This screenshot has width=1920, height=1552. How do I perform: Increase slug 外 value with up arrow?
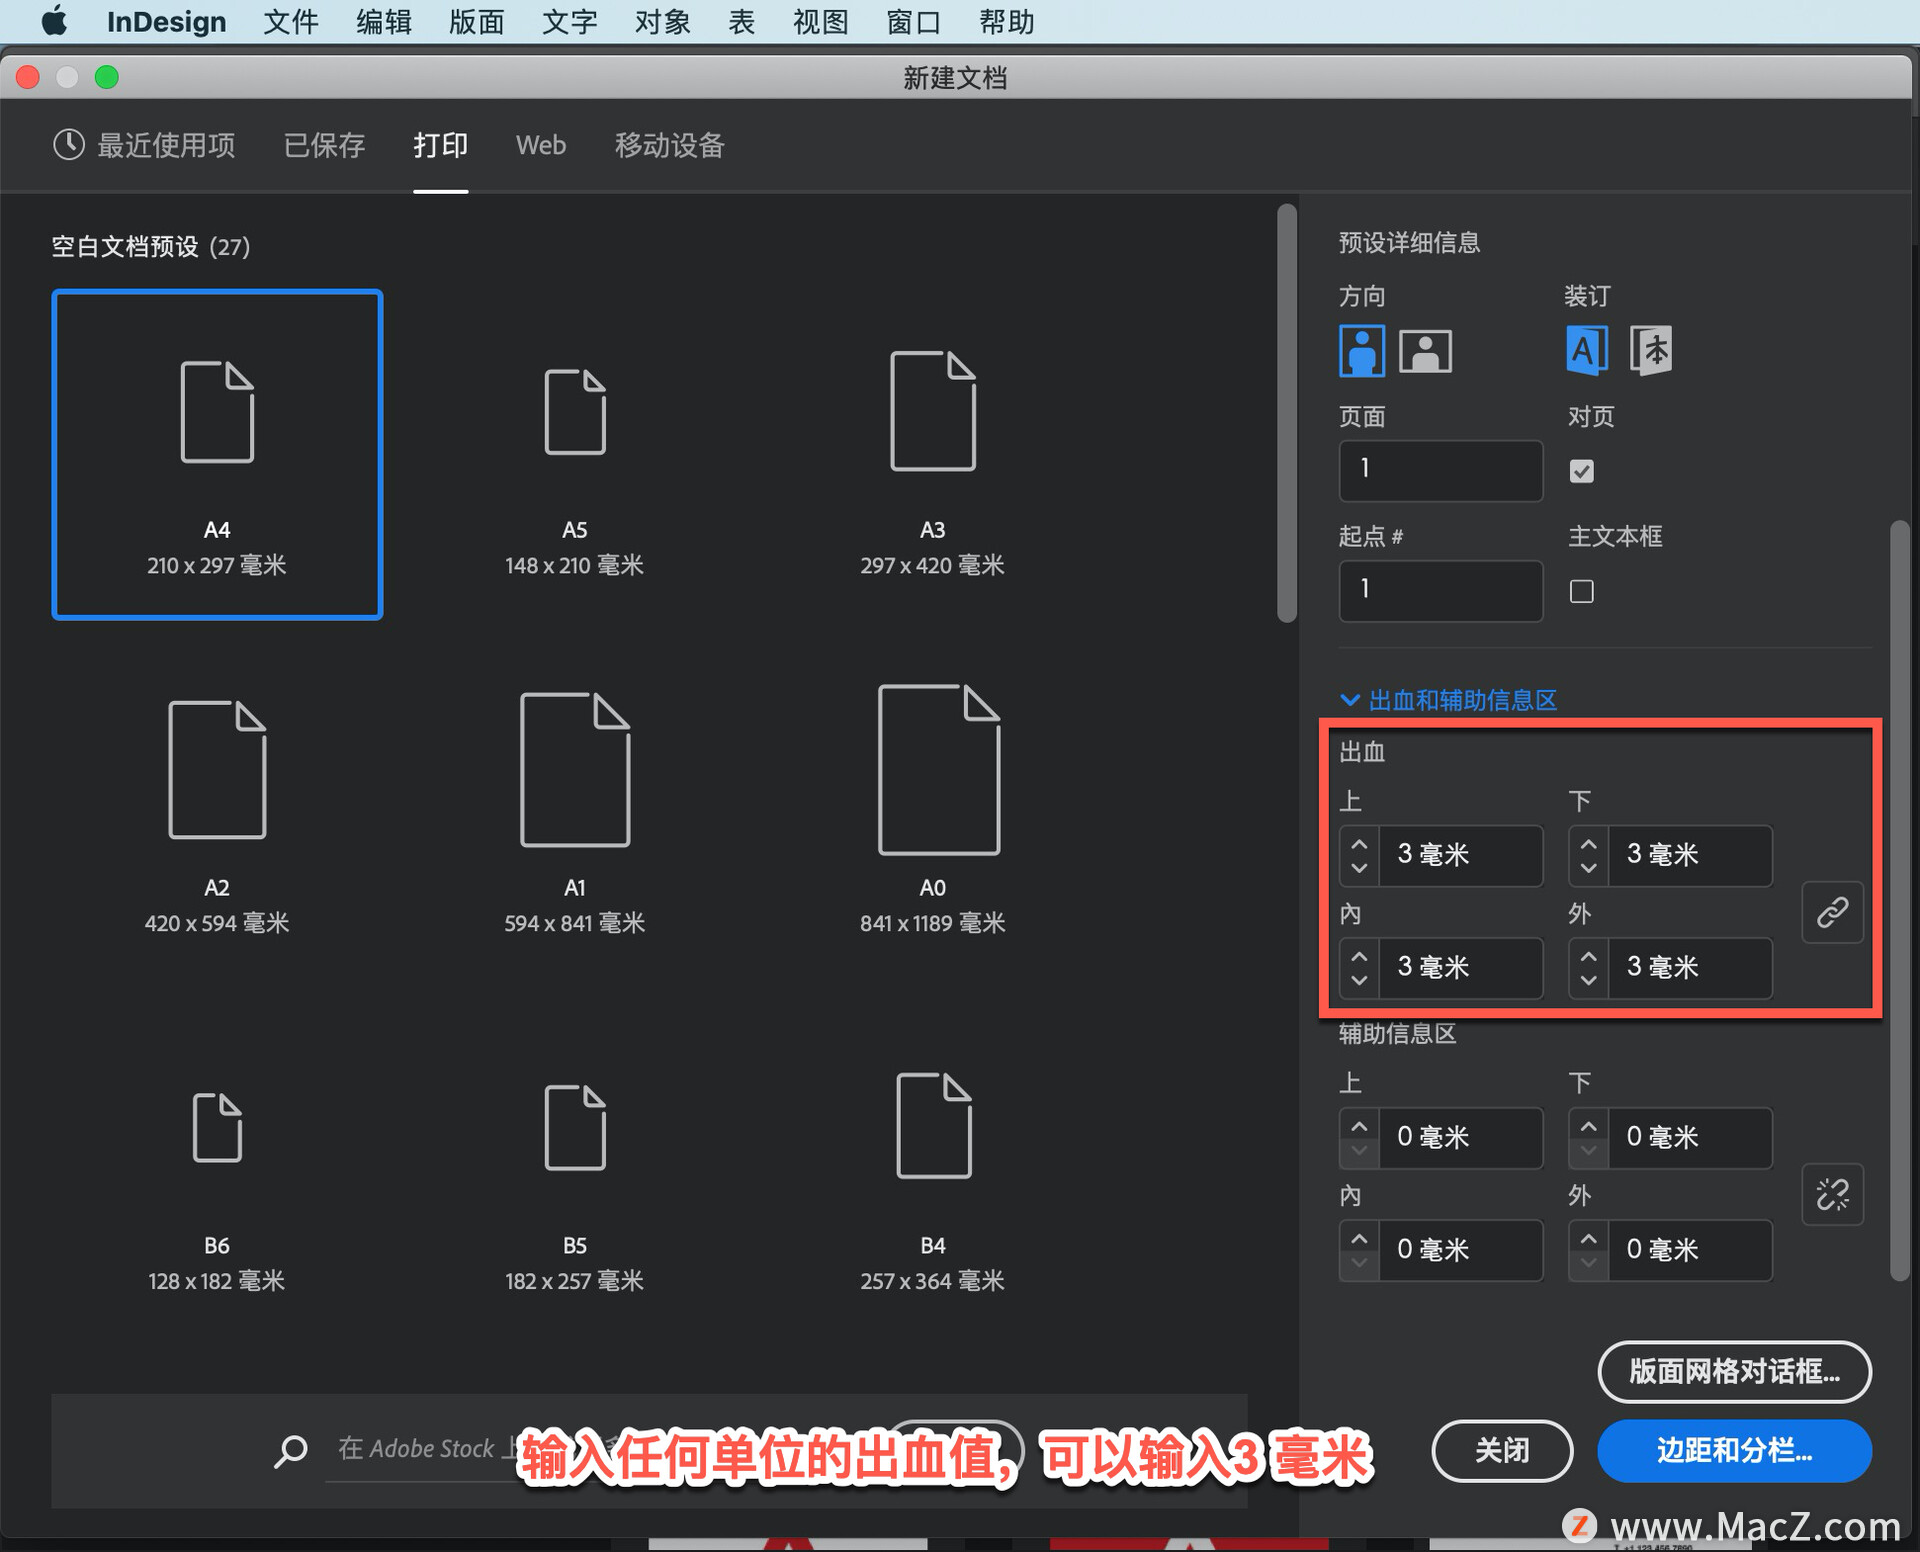tap(1588, 1238)
